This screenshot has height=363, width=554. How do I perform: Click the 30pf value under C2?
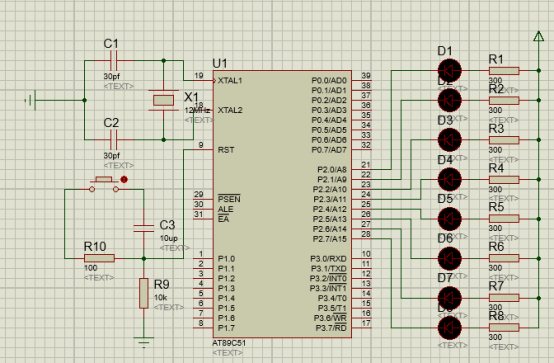(x=112, y=156)
